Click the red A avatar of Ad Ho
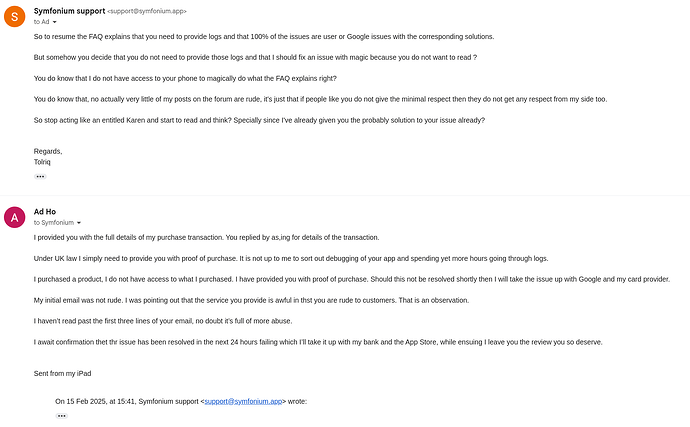Image resolution: width=690 pixels, height=427 pixels. [x=15, y=217]
